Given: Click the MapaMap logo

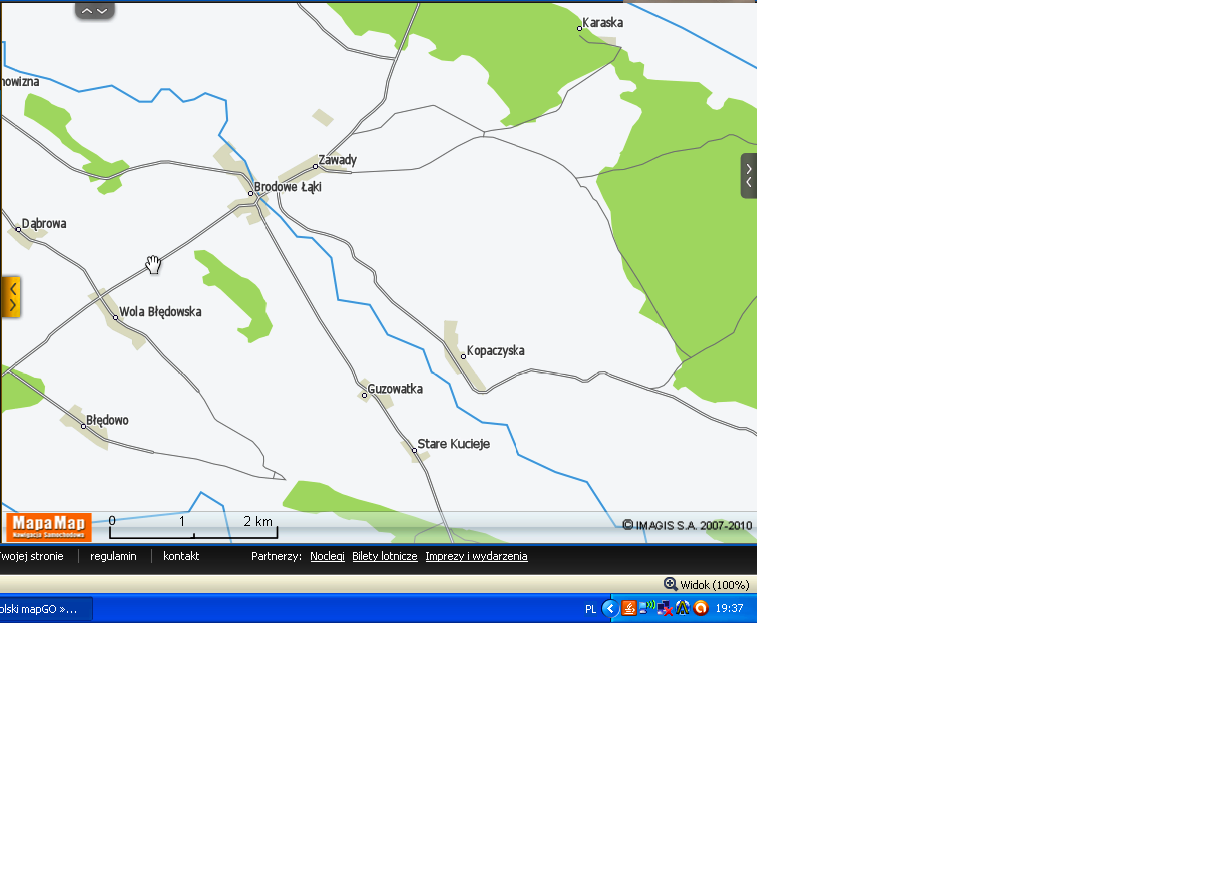Looking at the screenshot, I should pyautogui.click(x=48, y=527).
